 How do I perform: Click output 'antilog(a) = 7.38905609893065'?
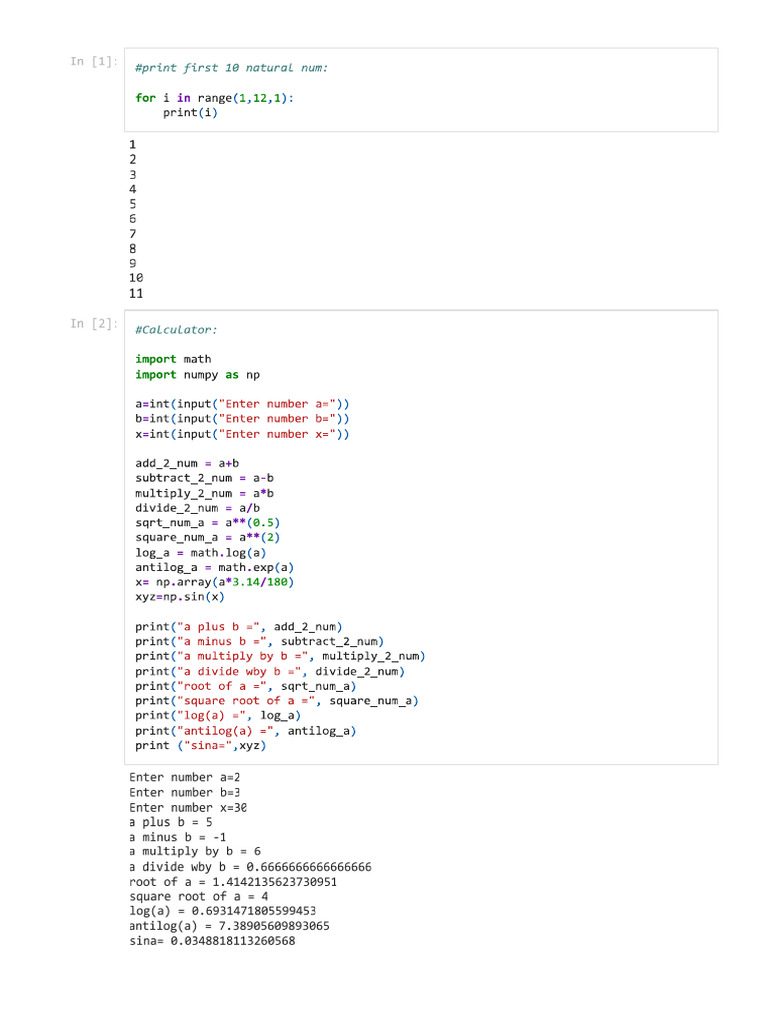(229, 926)
